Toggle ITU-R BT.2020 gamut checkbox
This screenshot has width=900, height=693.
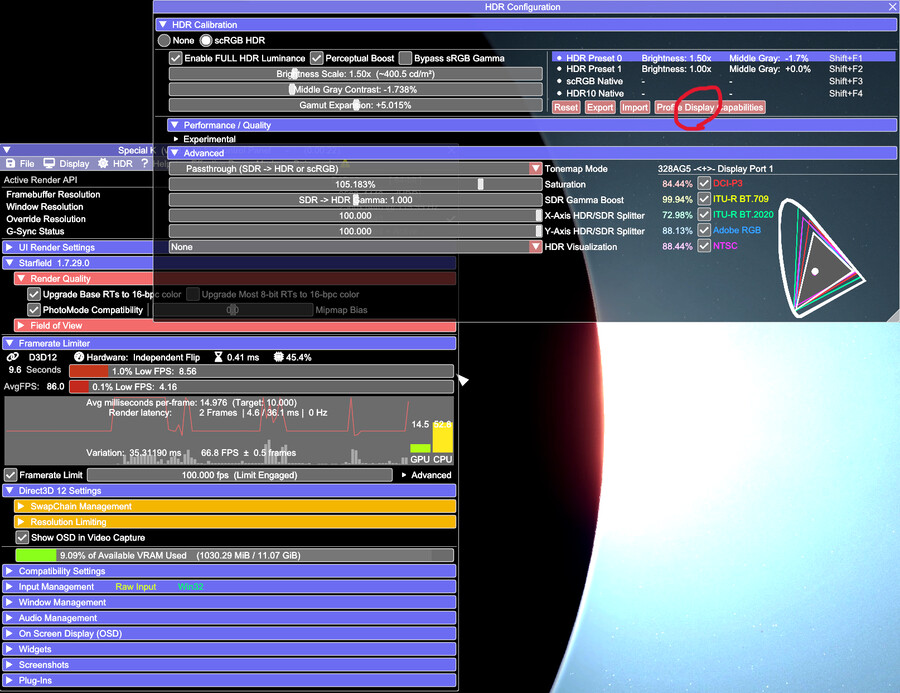704,215
